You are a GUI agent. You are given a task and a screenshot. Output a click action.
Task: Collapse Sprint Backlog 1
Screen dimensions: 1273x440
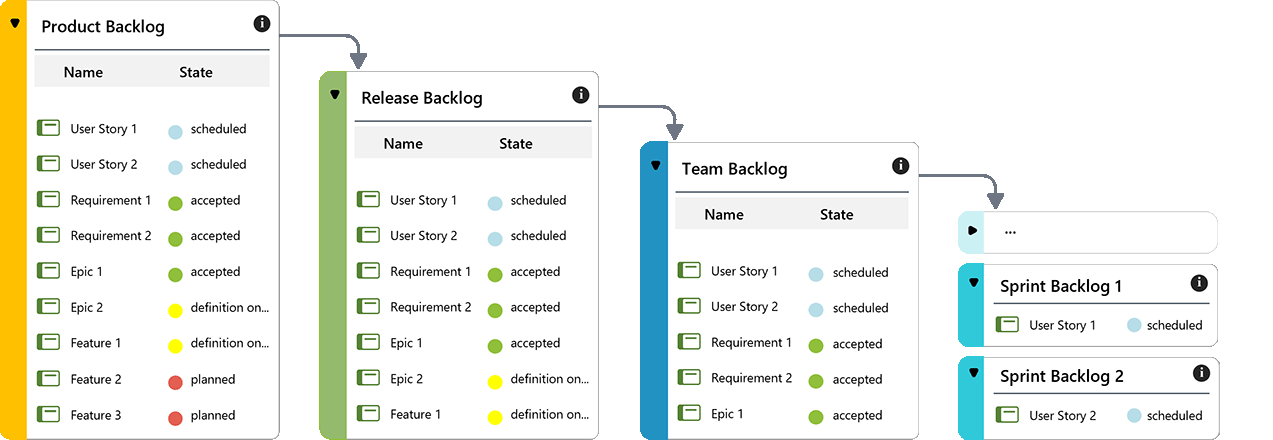tap(973, 282)
